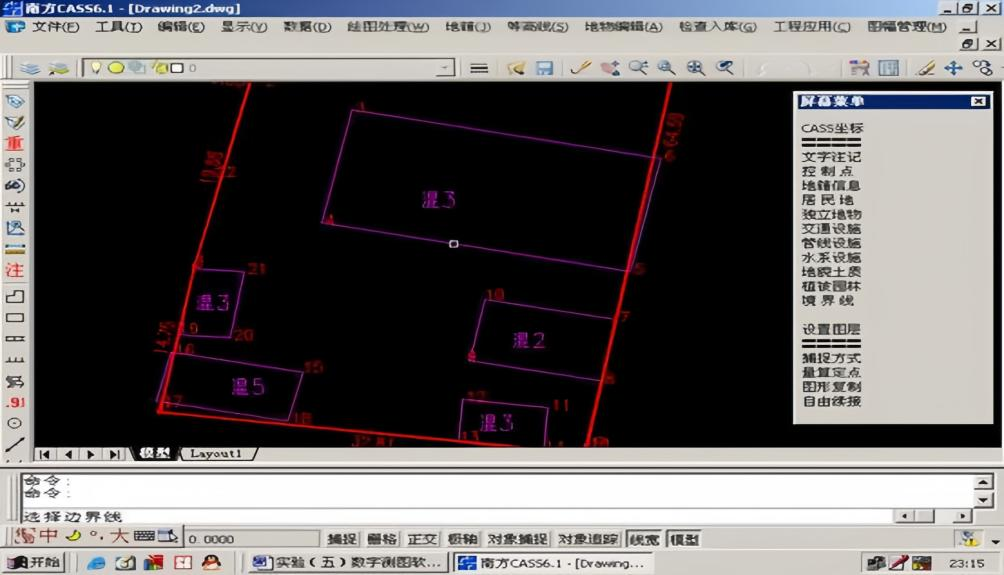Click the circle-with-dot point tool icon
1004x575 pixels.
pos(14,423)
